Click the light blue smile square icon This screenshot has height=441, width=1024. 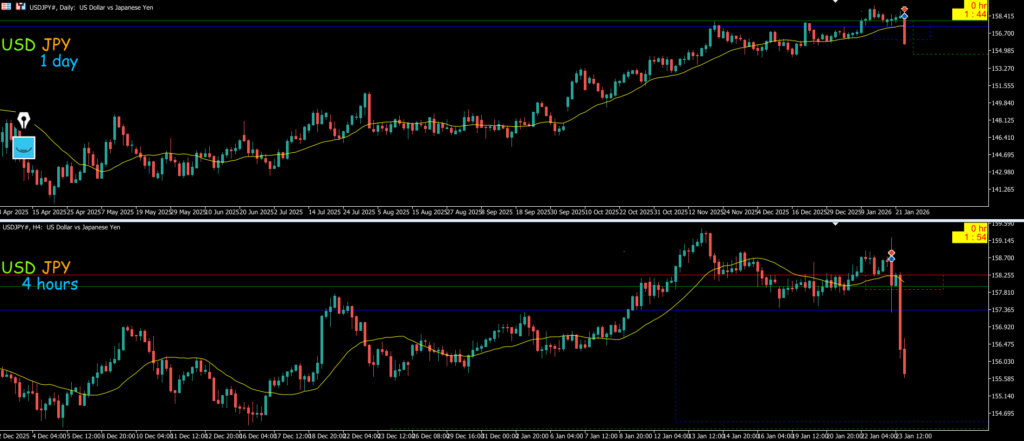pyautogui.click(x=24, y=147)
